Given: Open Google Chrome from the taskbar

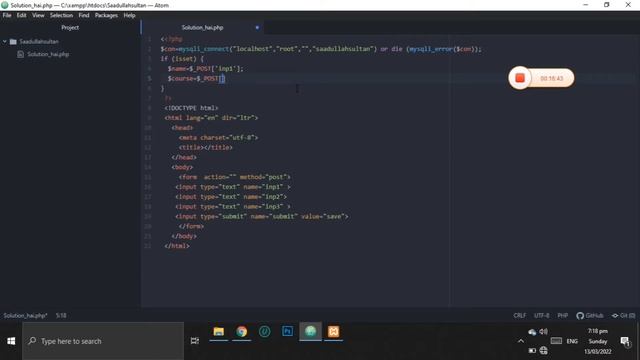Looking at the screenshot, I should (242, 331).
